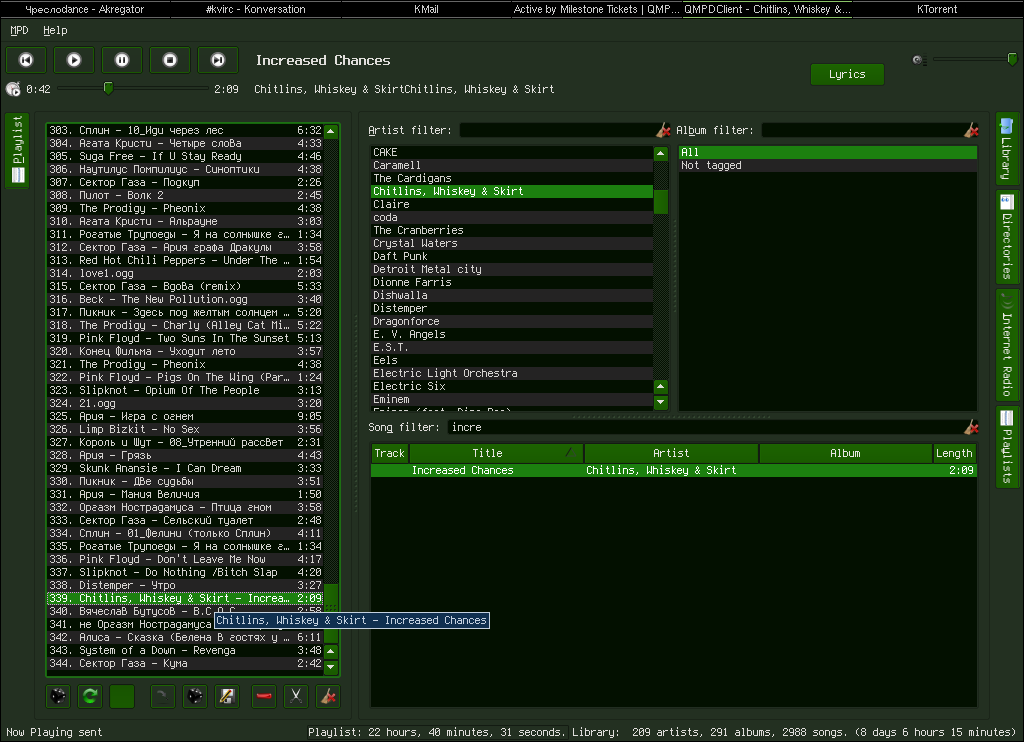Click the blank green button beside repeat
The image size is (1024, 742).
tap(122, 696)
